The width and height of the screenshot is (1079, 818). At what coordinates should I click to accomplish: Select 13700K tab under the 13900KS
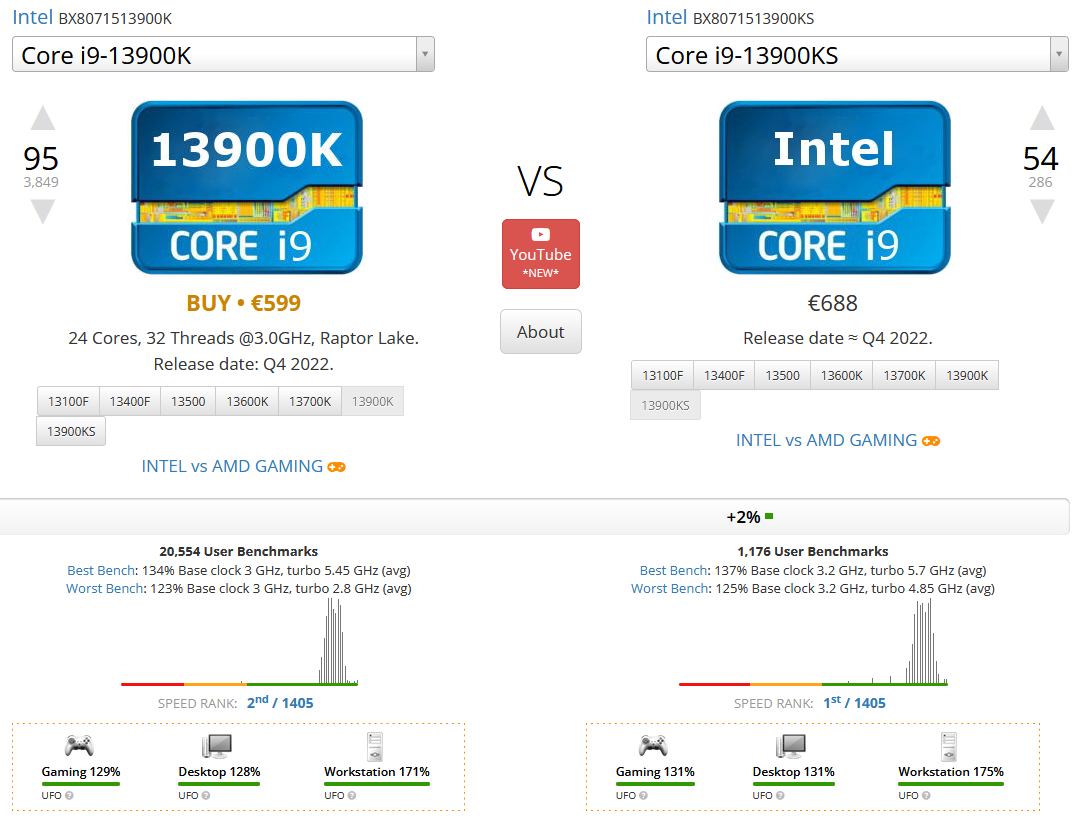coord(904,375)
